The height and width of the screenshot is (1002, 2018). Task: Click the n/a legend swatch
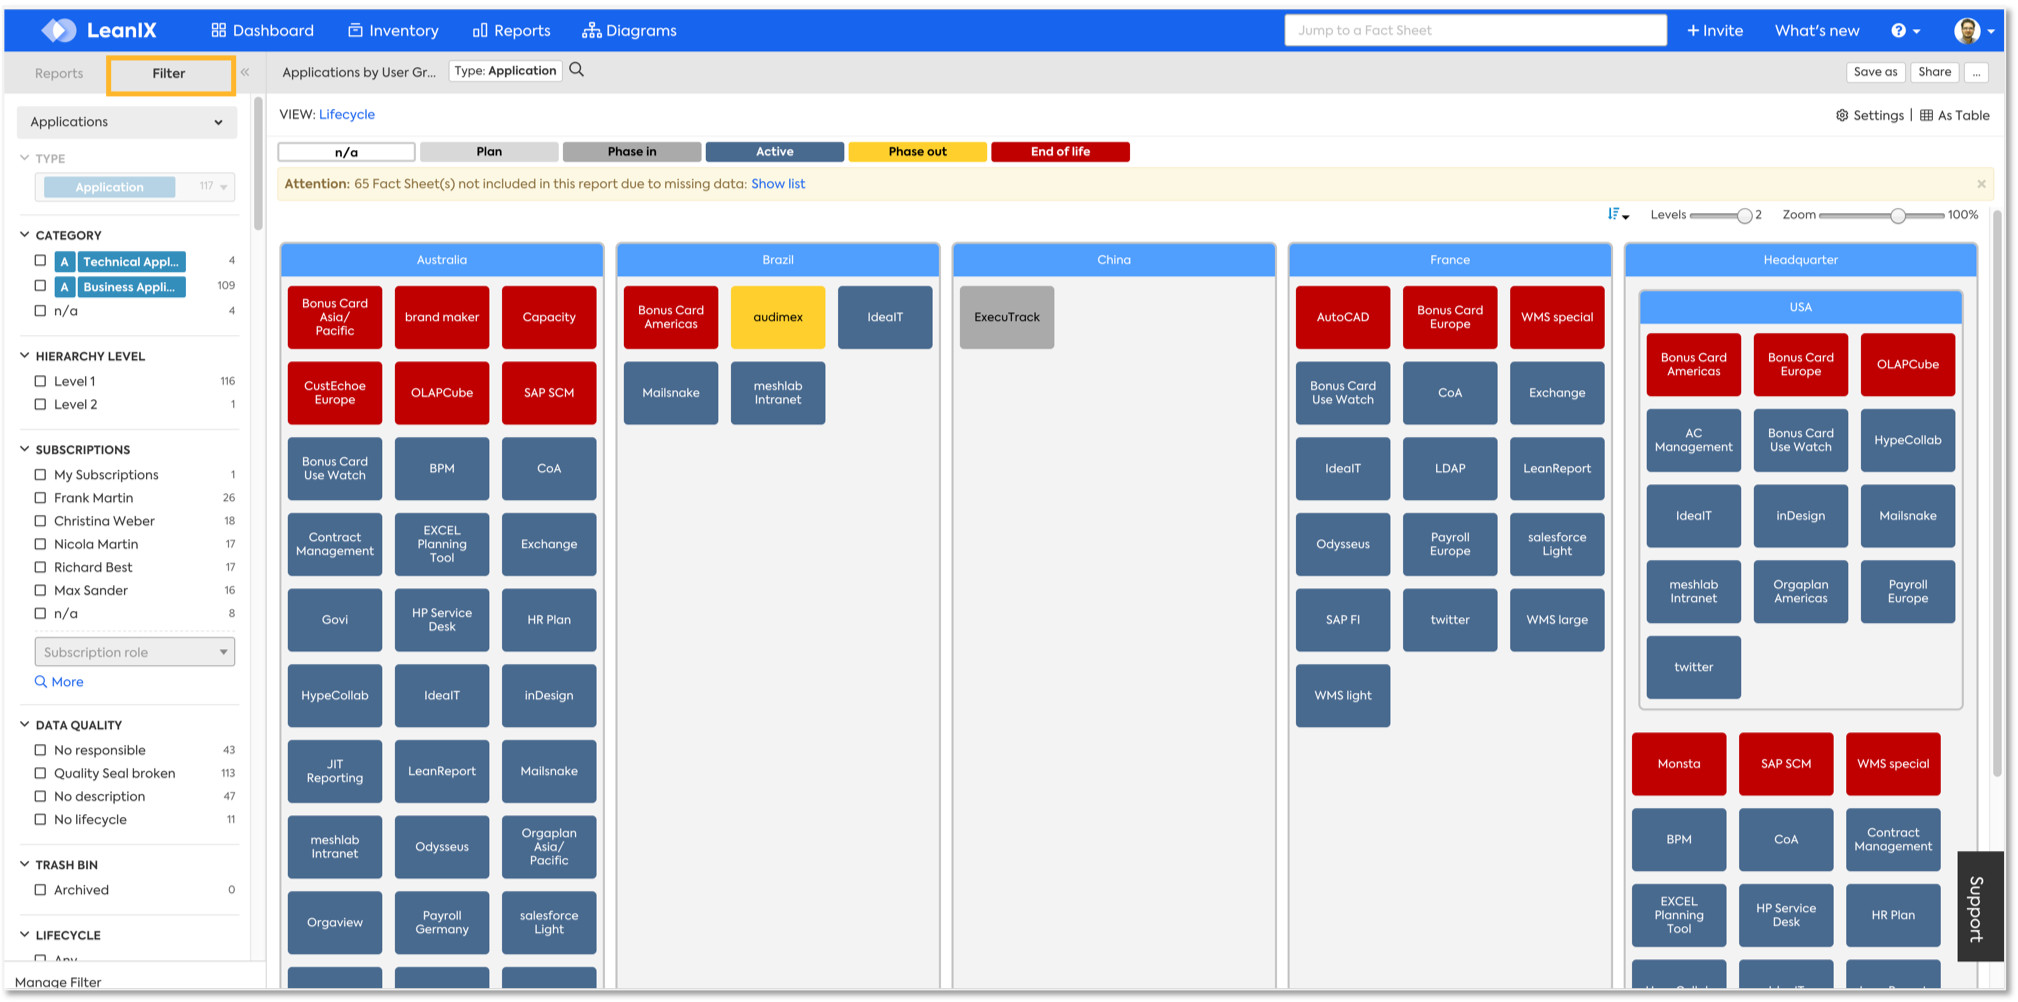[x=346, y=152]
